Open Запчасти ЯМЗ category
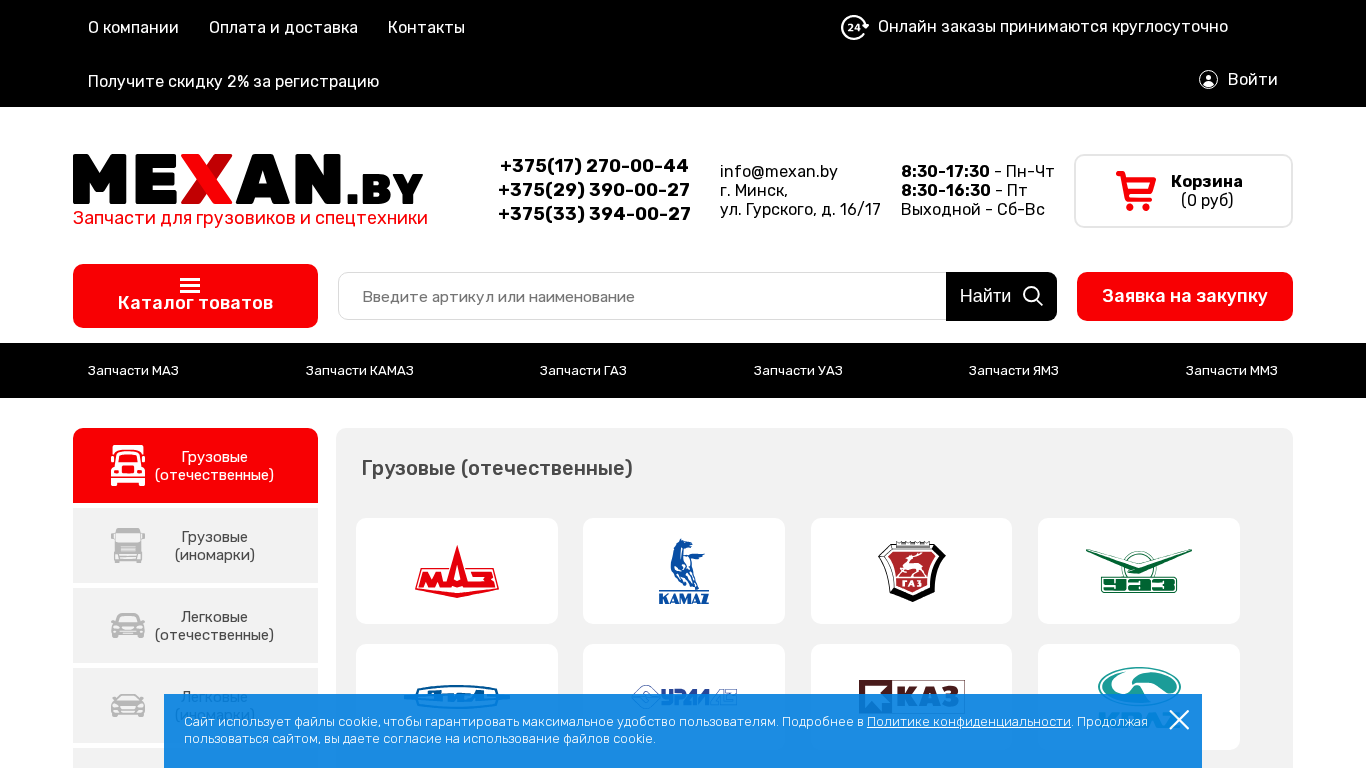 pos(1014,371)
